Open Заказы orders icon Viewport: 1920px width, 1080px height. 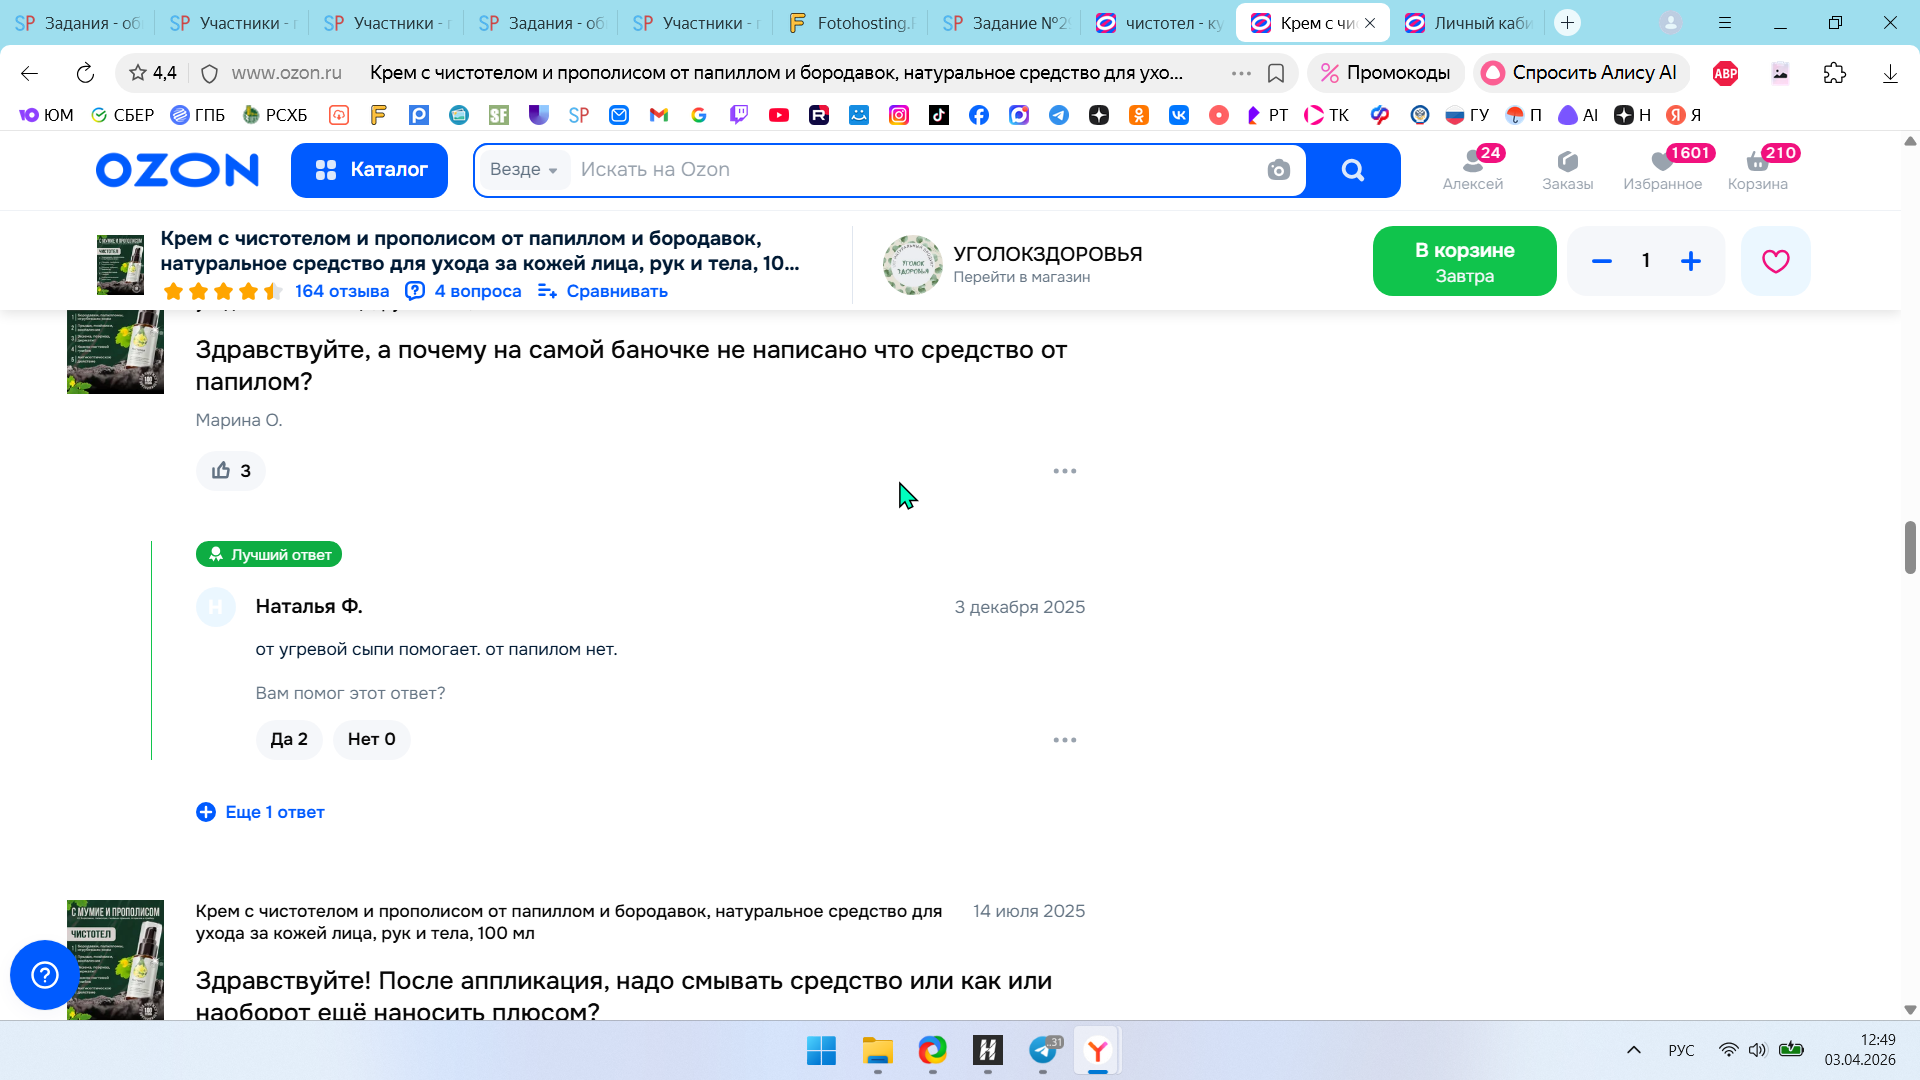point(1567,169)
